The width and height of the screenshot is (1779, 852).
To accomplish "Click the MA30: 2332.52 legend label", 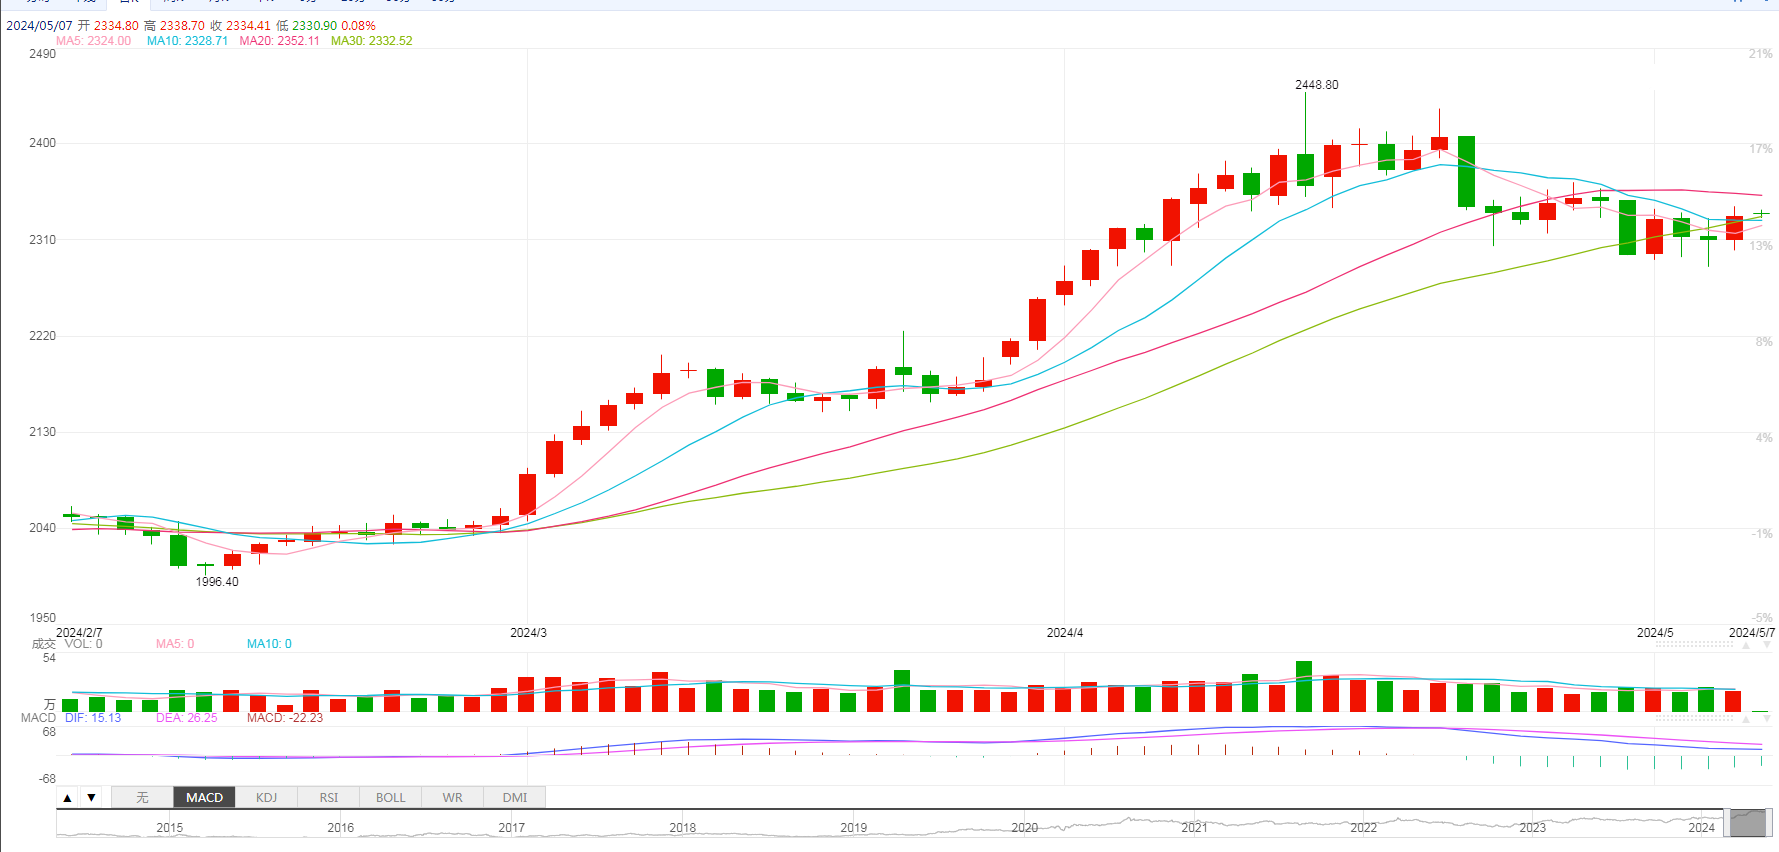I will click(x=371, y=41).
